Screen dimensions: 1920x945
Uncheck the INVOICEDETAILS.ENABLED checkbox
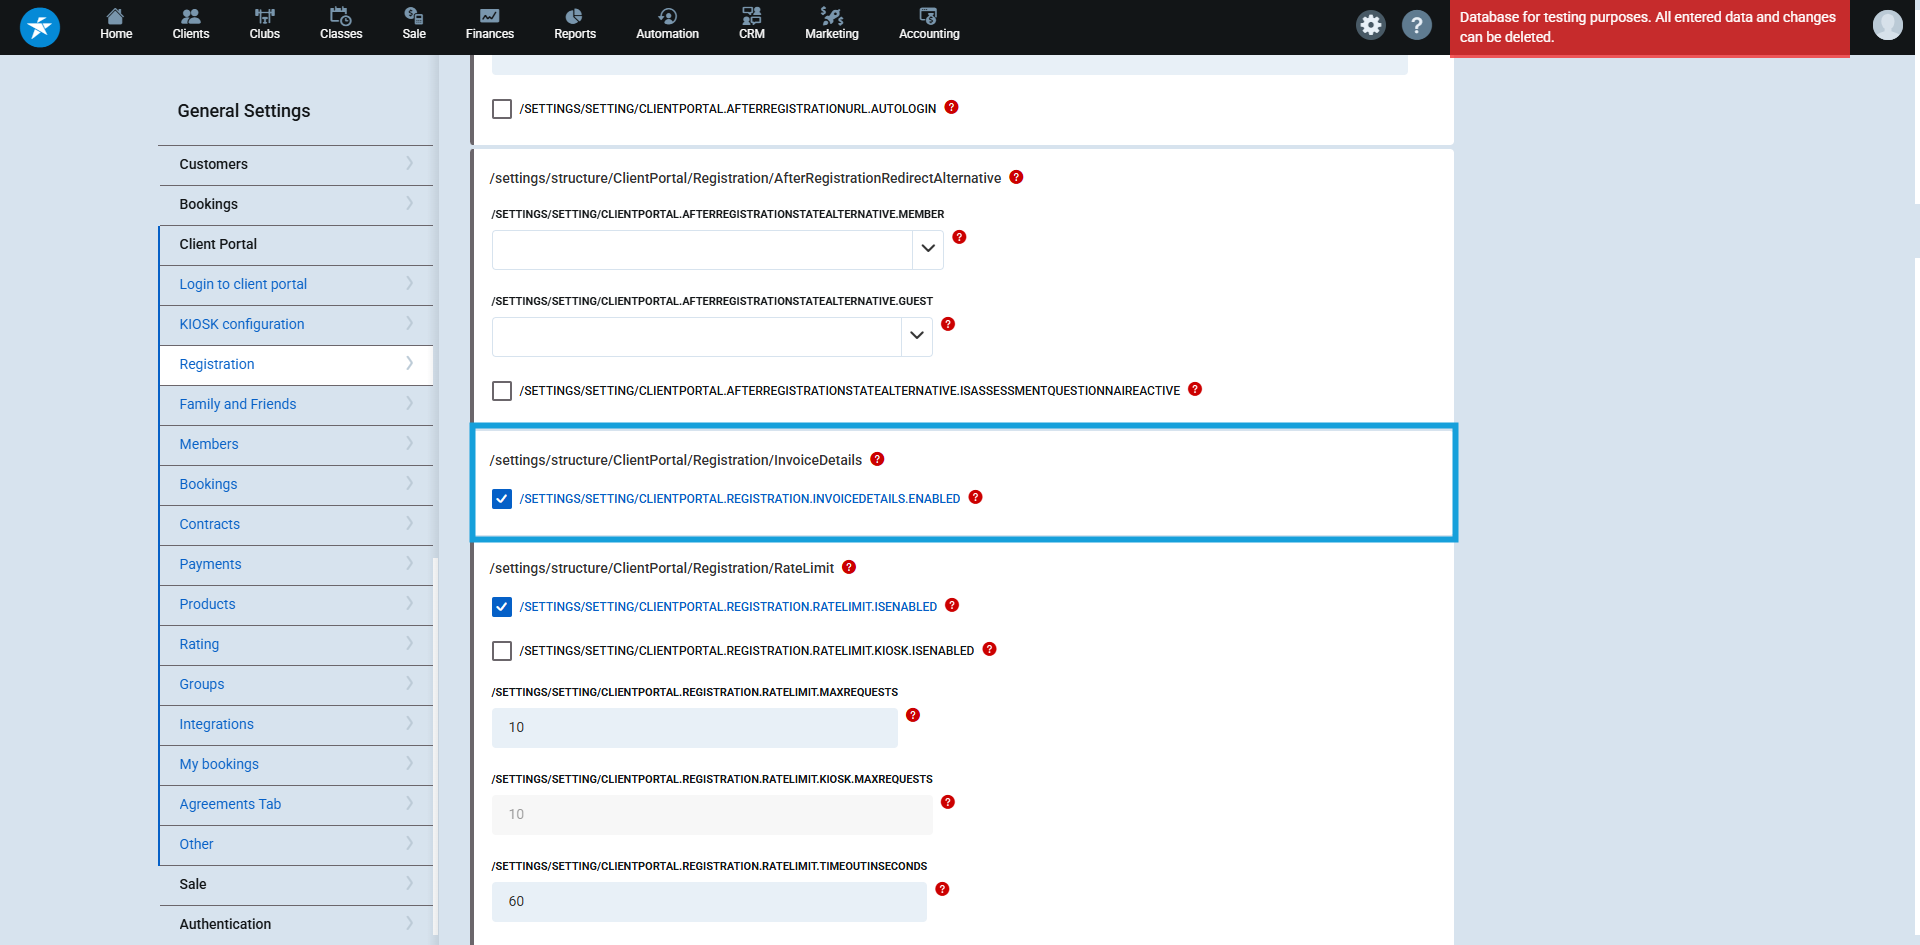[502, 499]
